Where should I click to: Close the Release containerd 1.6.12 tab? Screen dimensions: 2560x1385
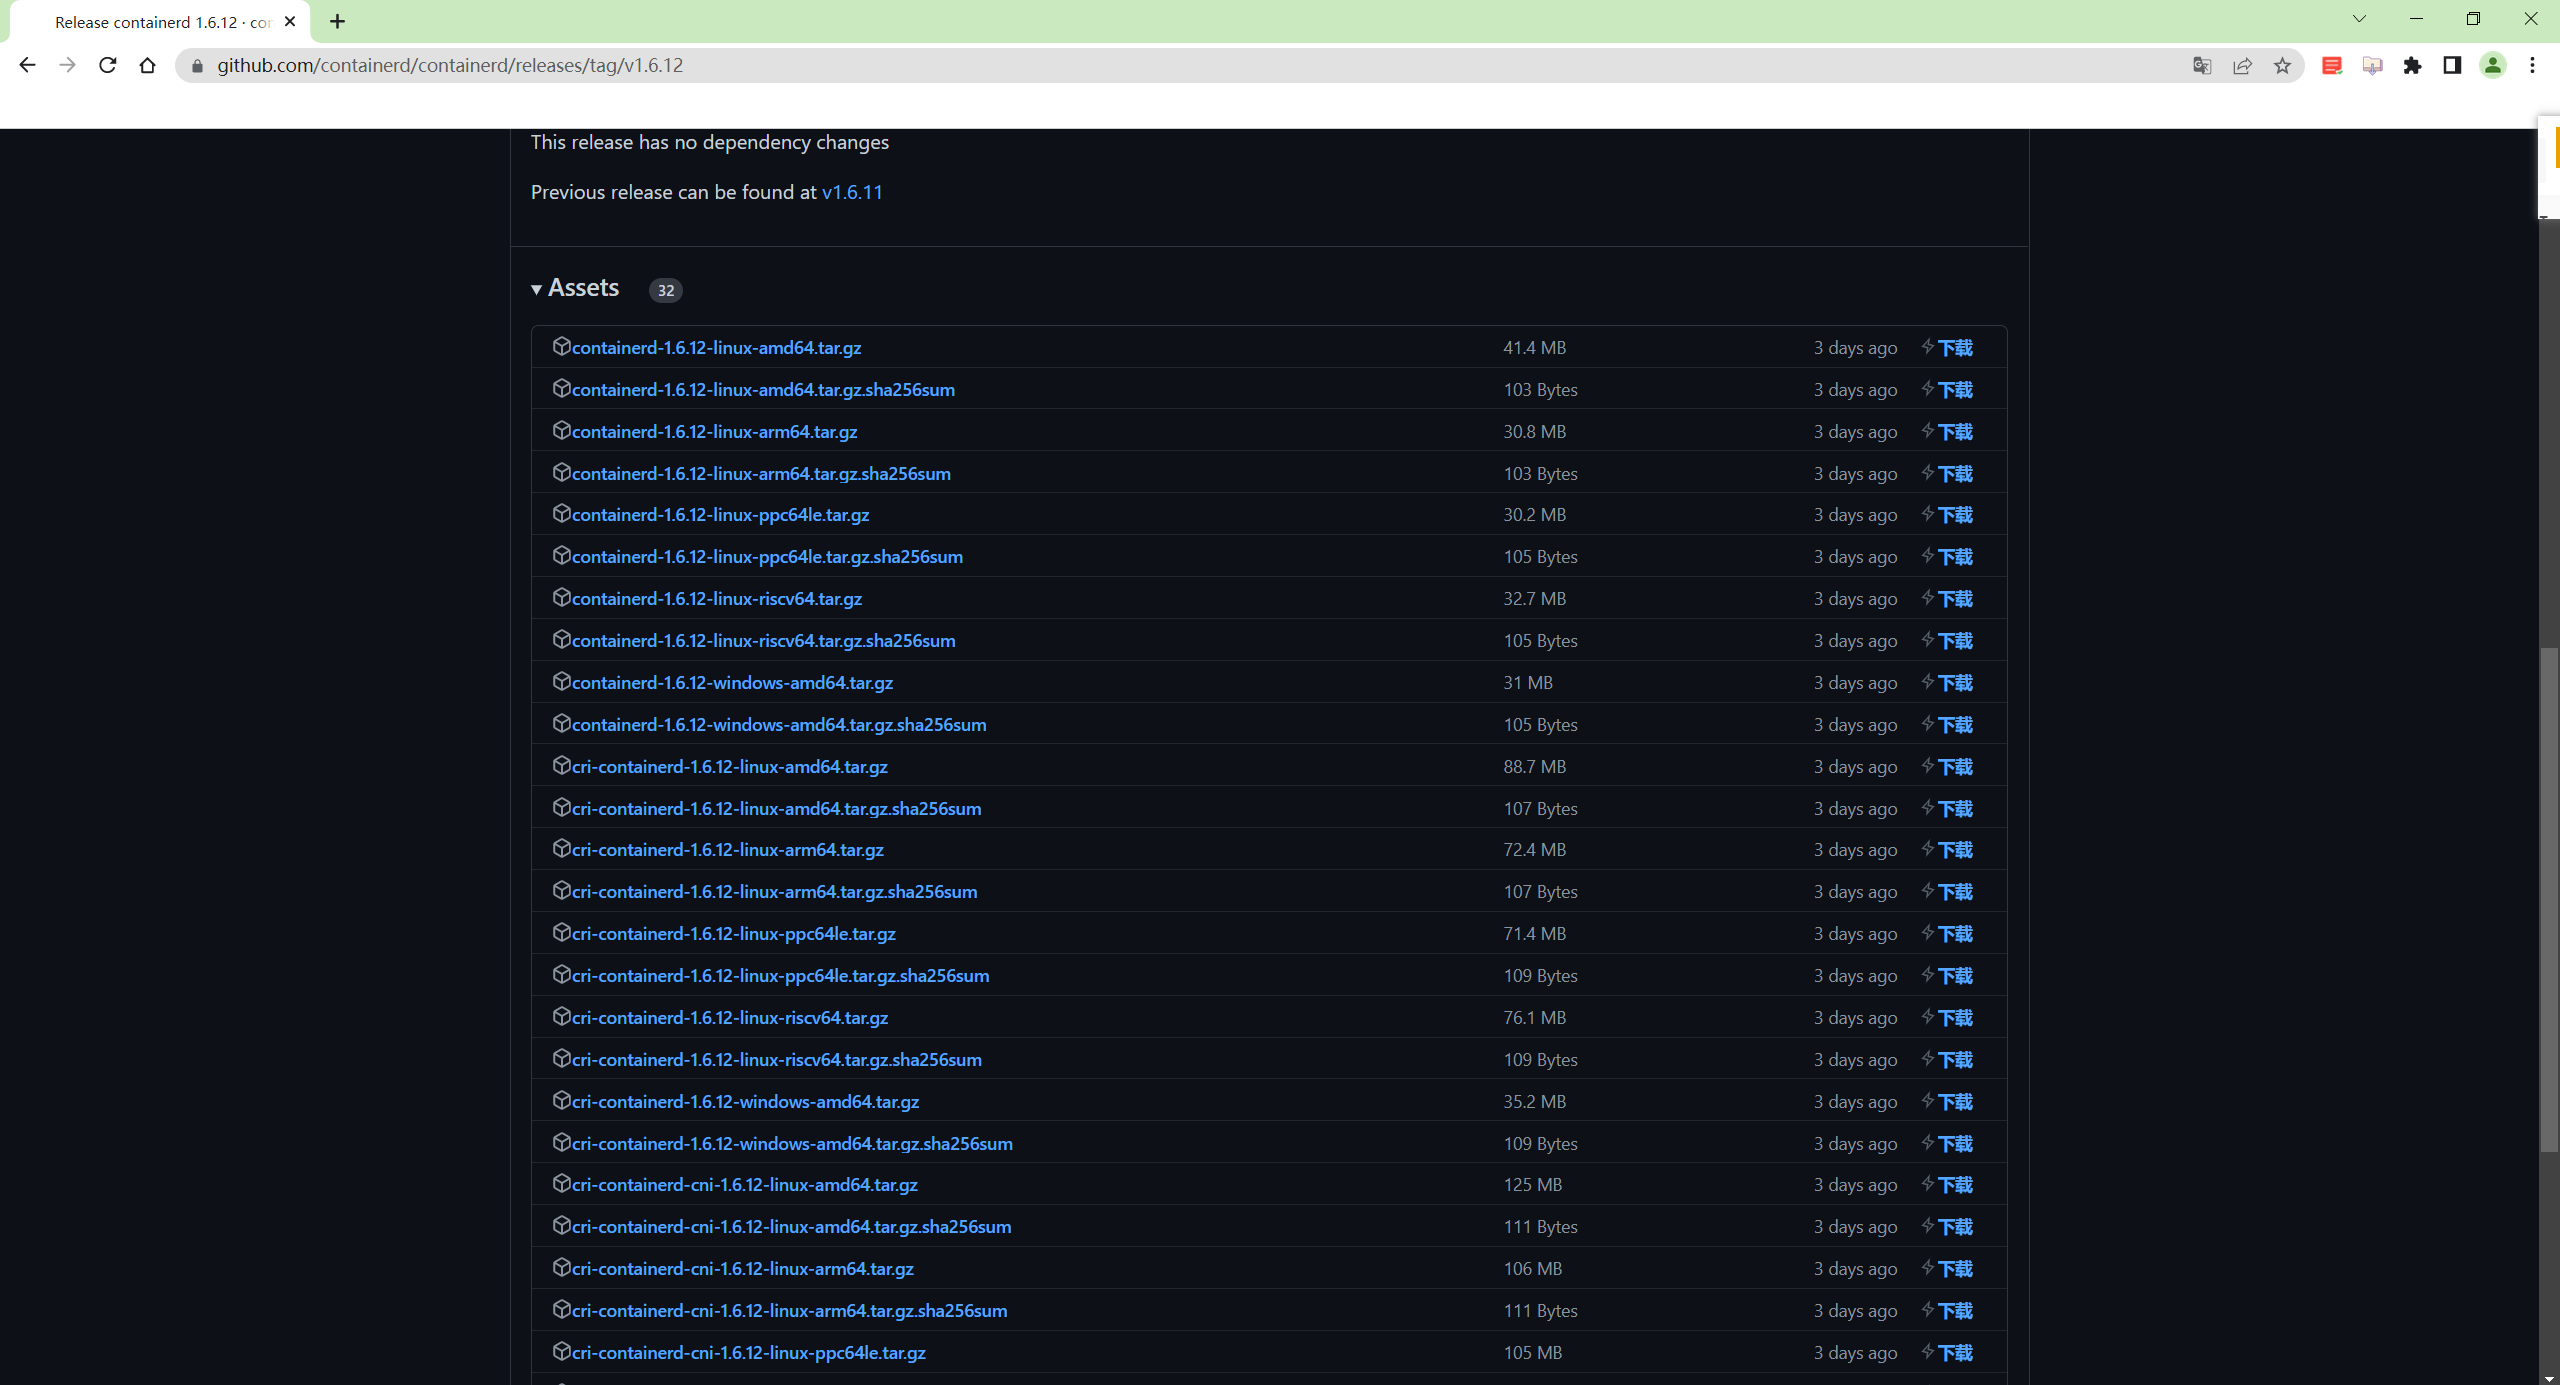[290, 21]
